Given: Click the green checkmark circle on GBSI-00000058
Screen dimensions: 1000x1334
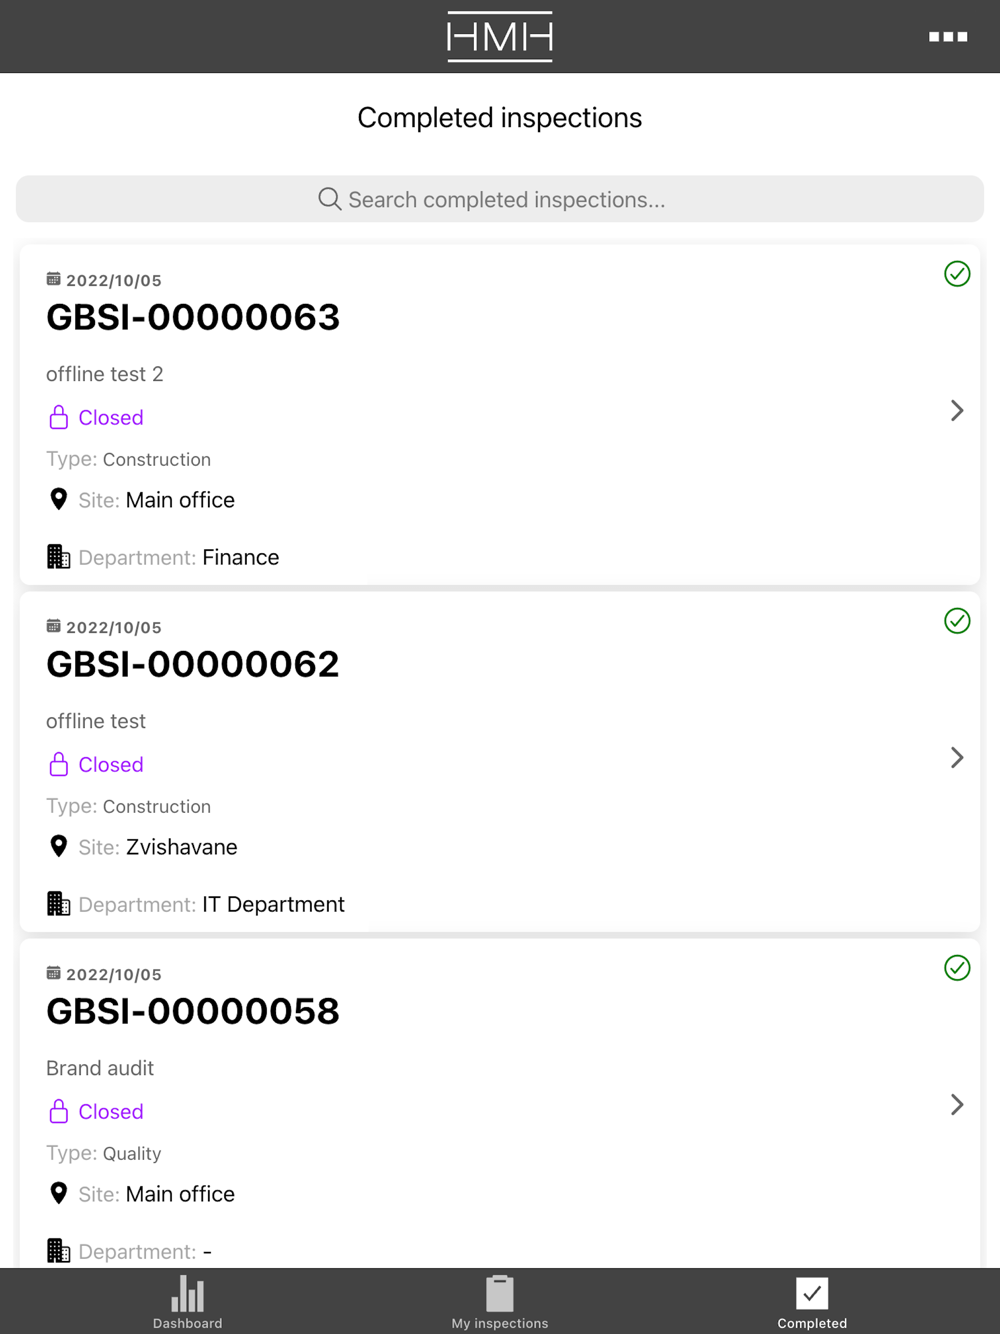Looking at the screenshot, I should coord(957,968).
